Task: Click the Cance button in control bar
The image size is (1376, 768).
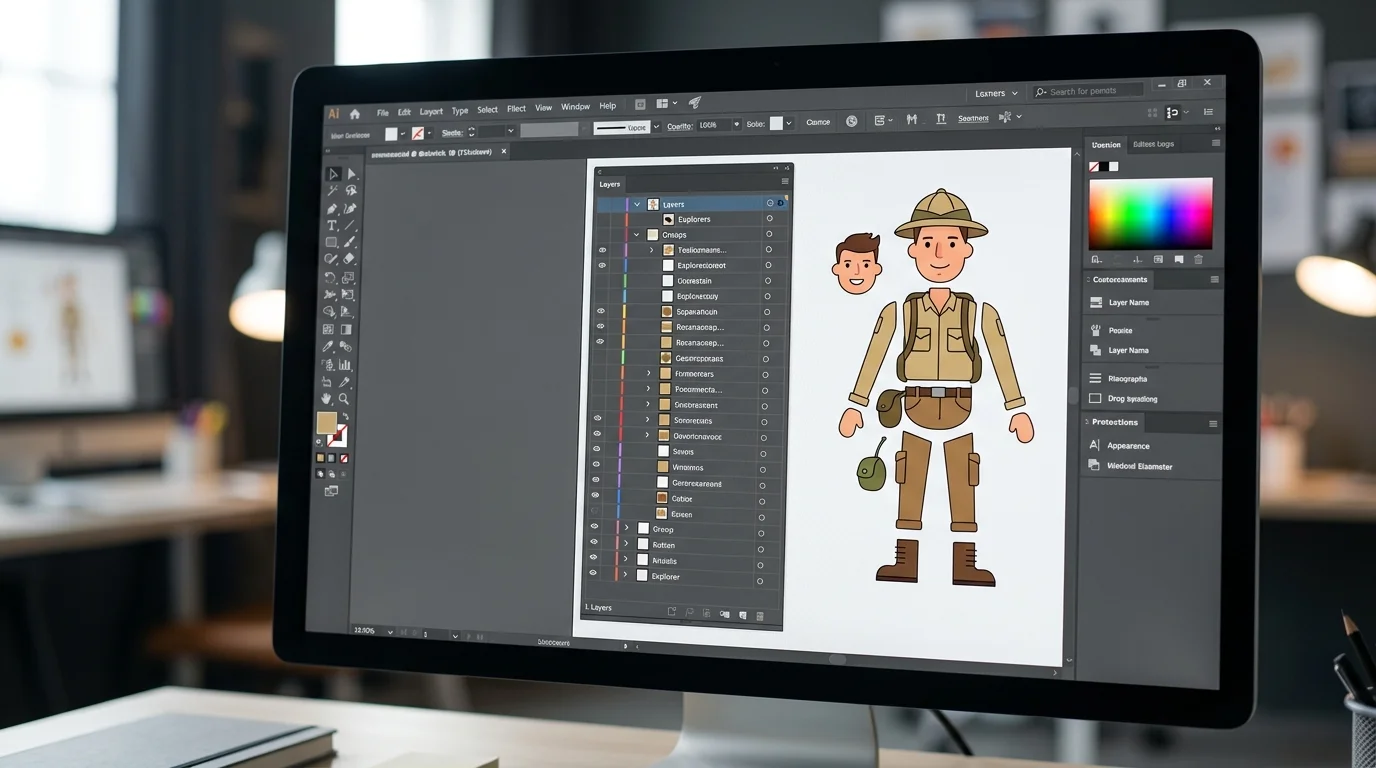Action: 818,122
